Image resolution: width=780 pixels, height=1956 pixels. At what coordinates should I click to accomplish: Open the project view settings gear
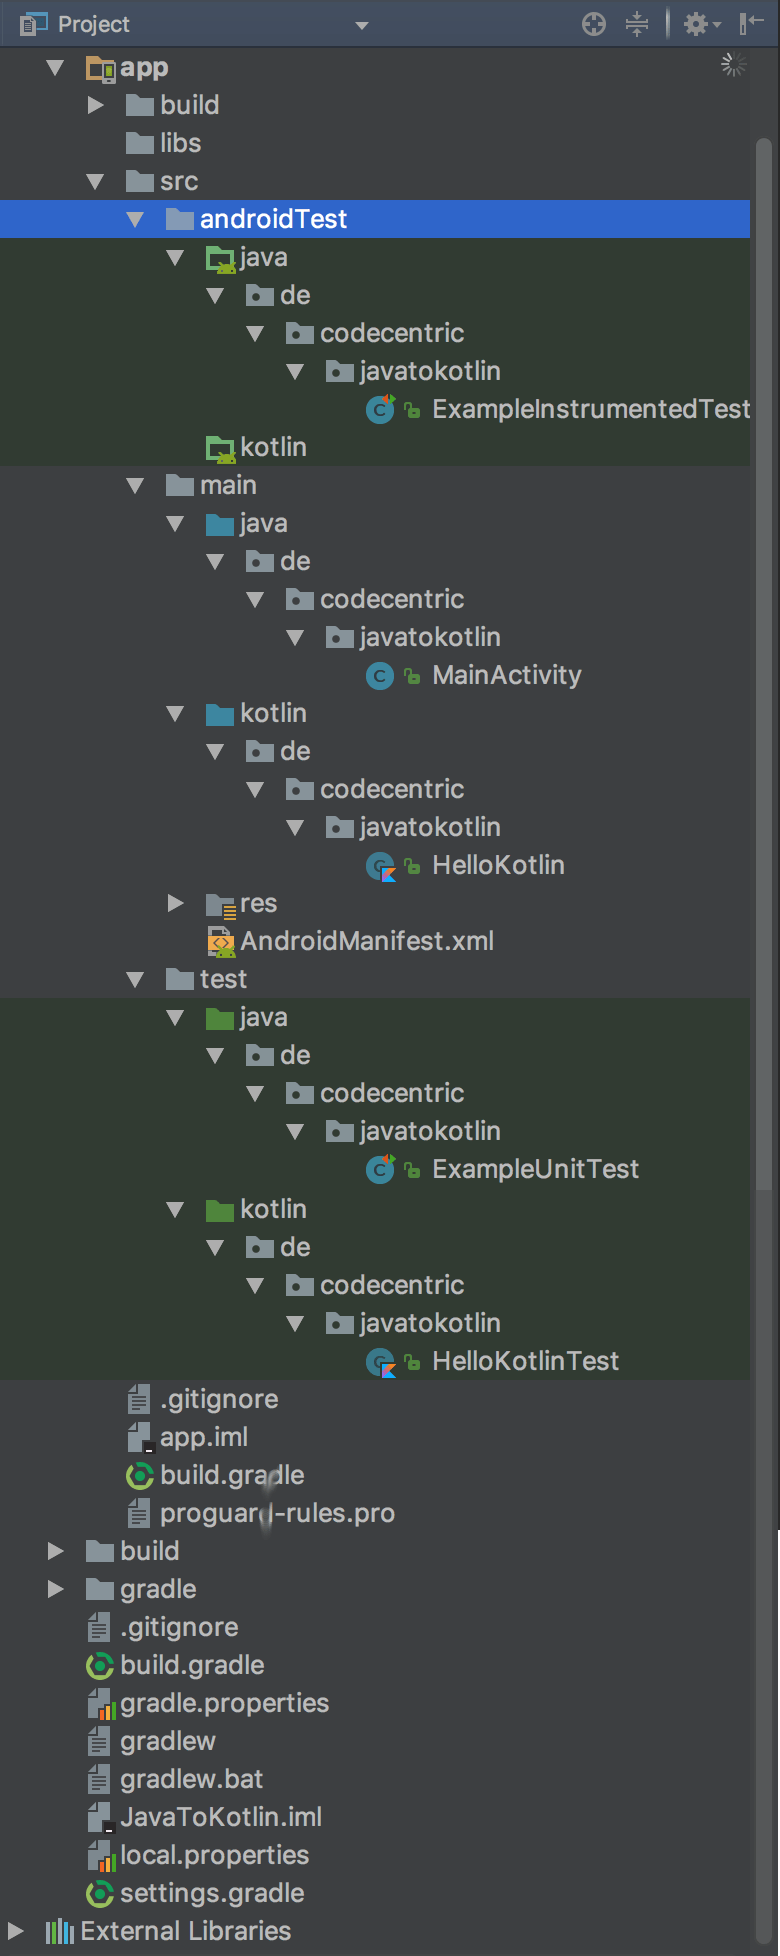[702, 24]
